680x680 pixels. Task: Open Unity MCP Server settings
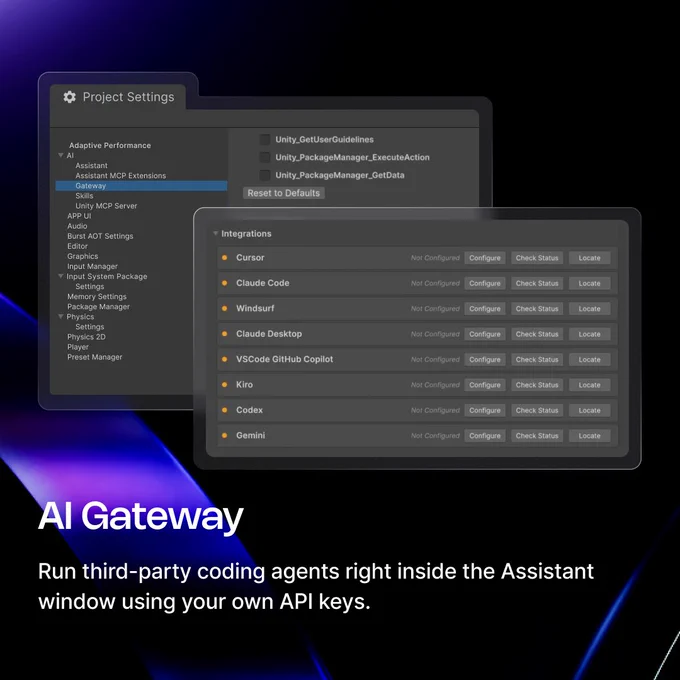tap(106, 206)
